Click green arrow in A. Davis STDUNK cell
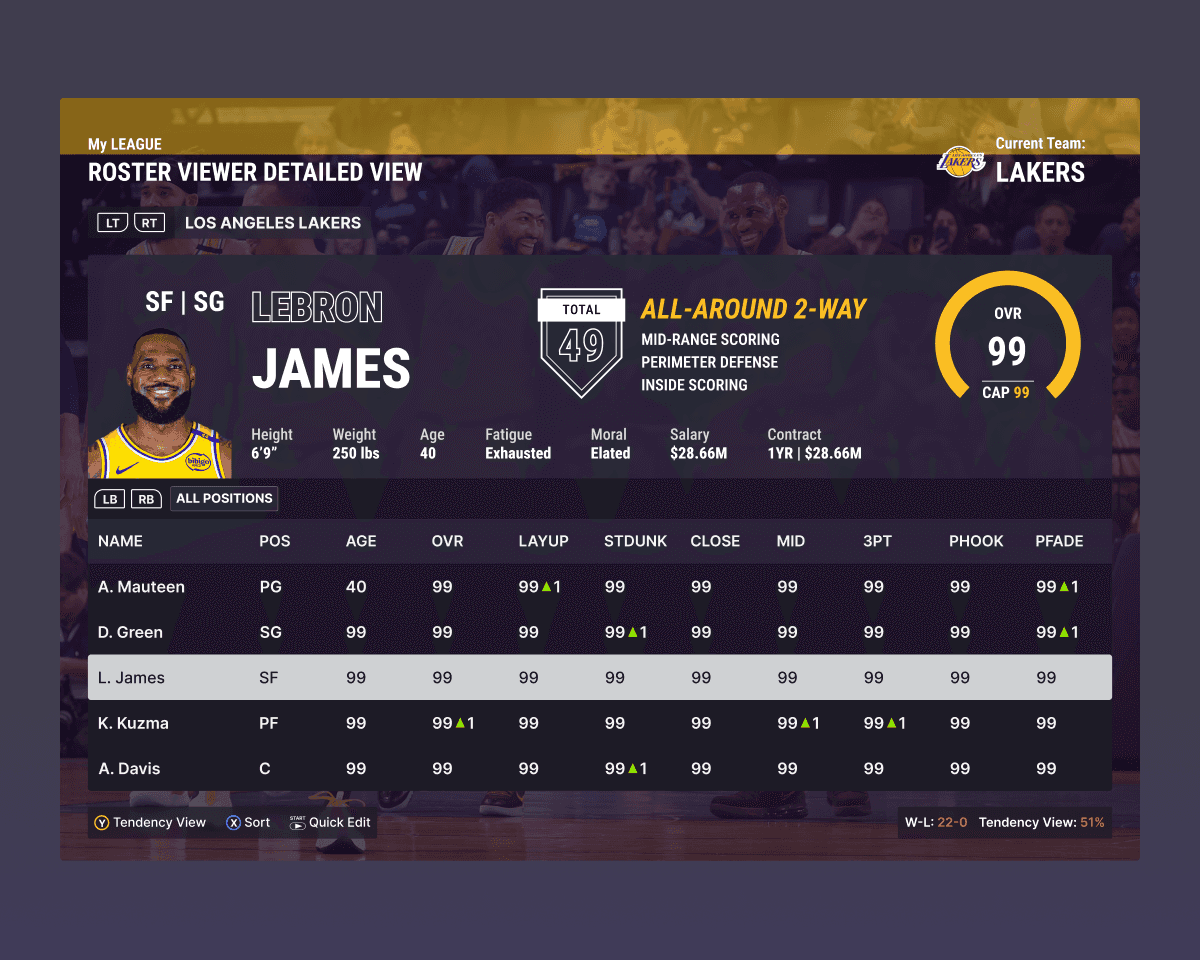The height and width of the screenshot is (960, 1200). (633, 768)
